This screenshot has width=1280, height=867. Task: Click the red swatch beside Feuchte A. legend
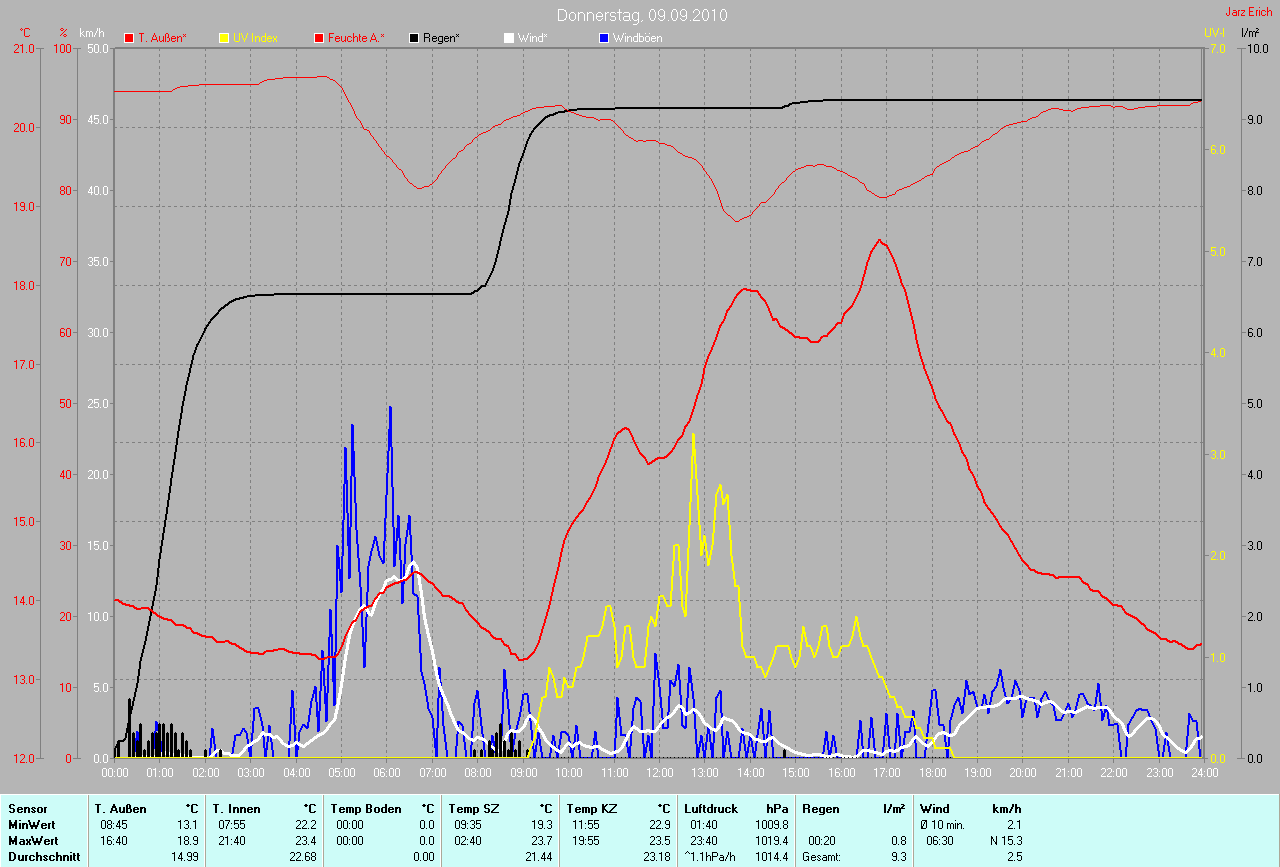[x=319, y=38]
